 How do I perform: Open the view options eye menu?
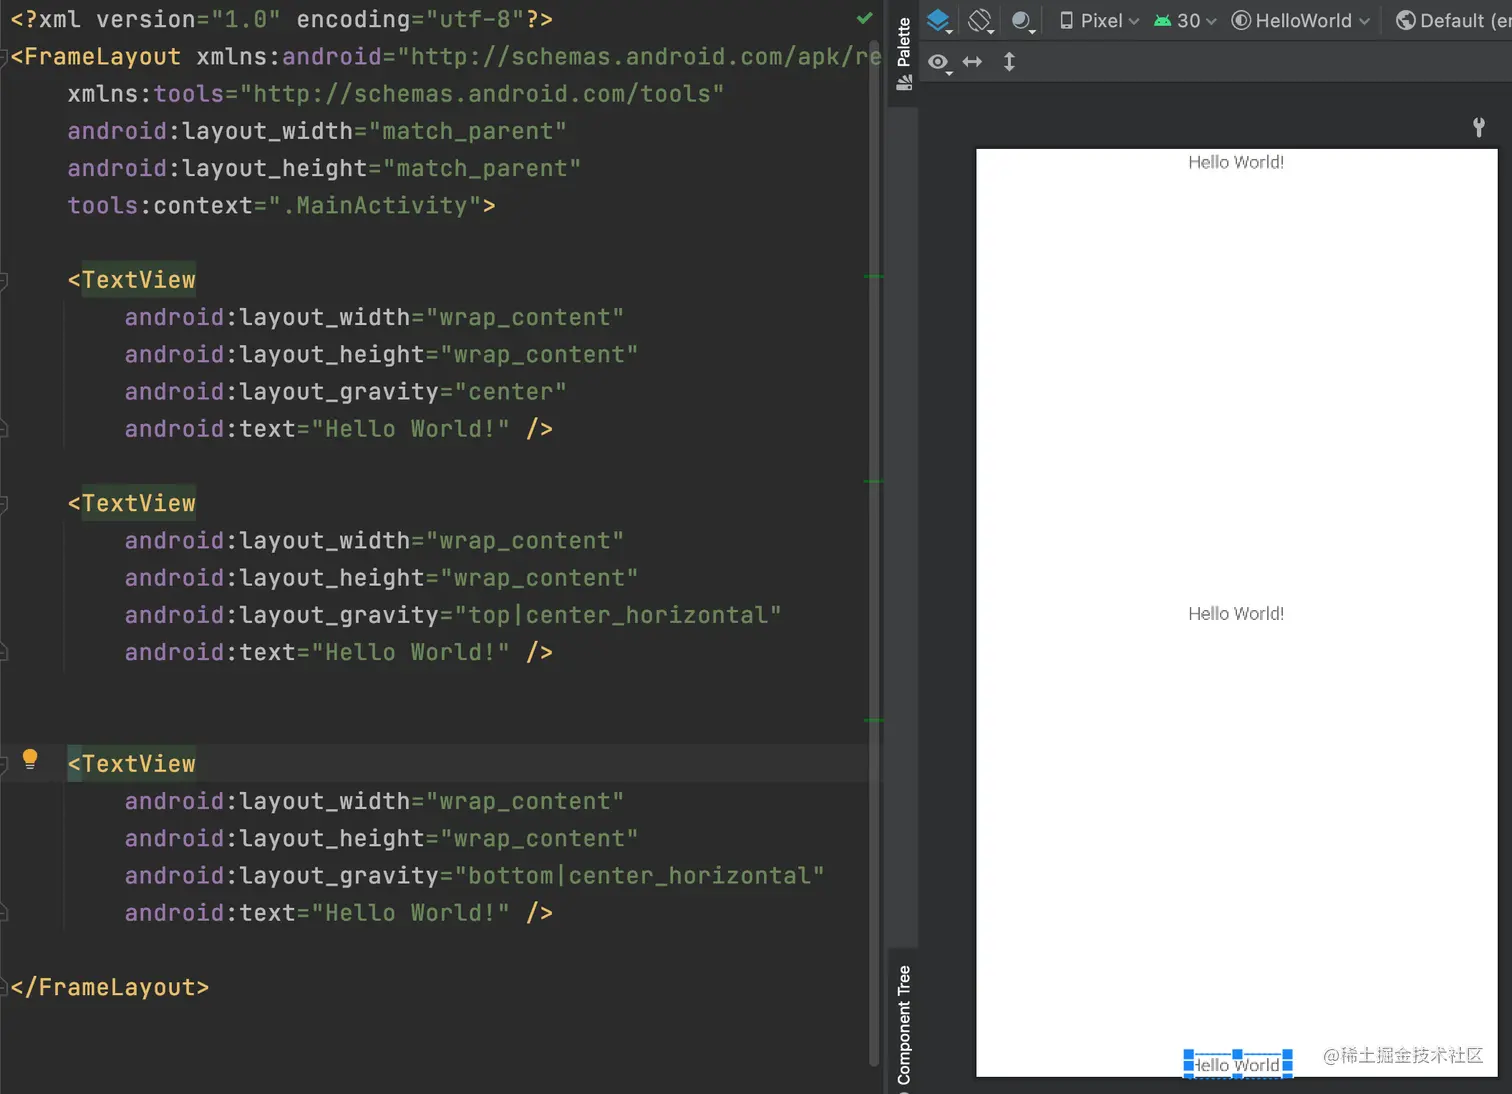[x=939, y=63]
